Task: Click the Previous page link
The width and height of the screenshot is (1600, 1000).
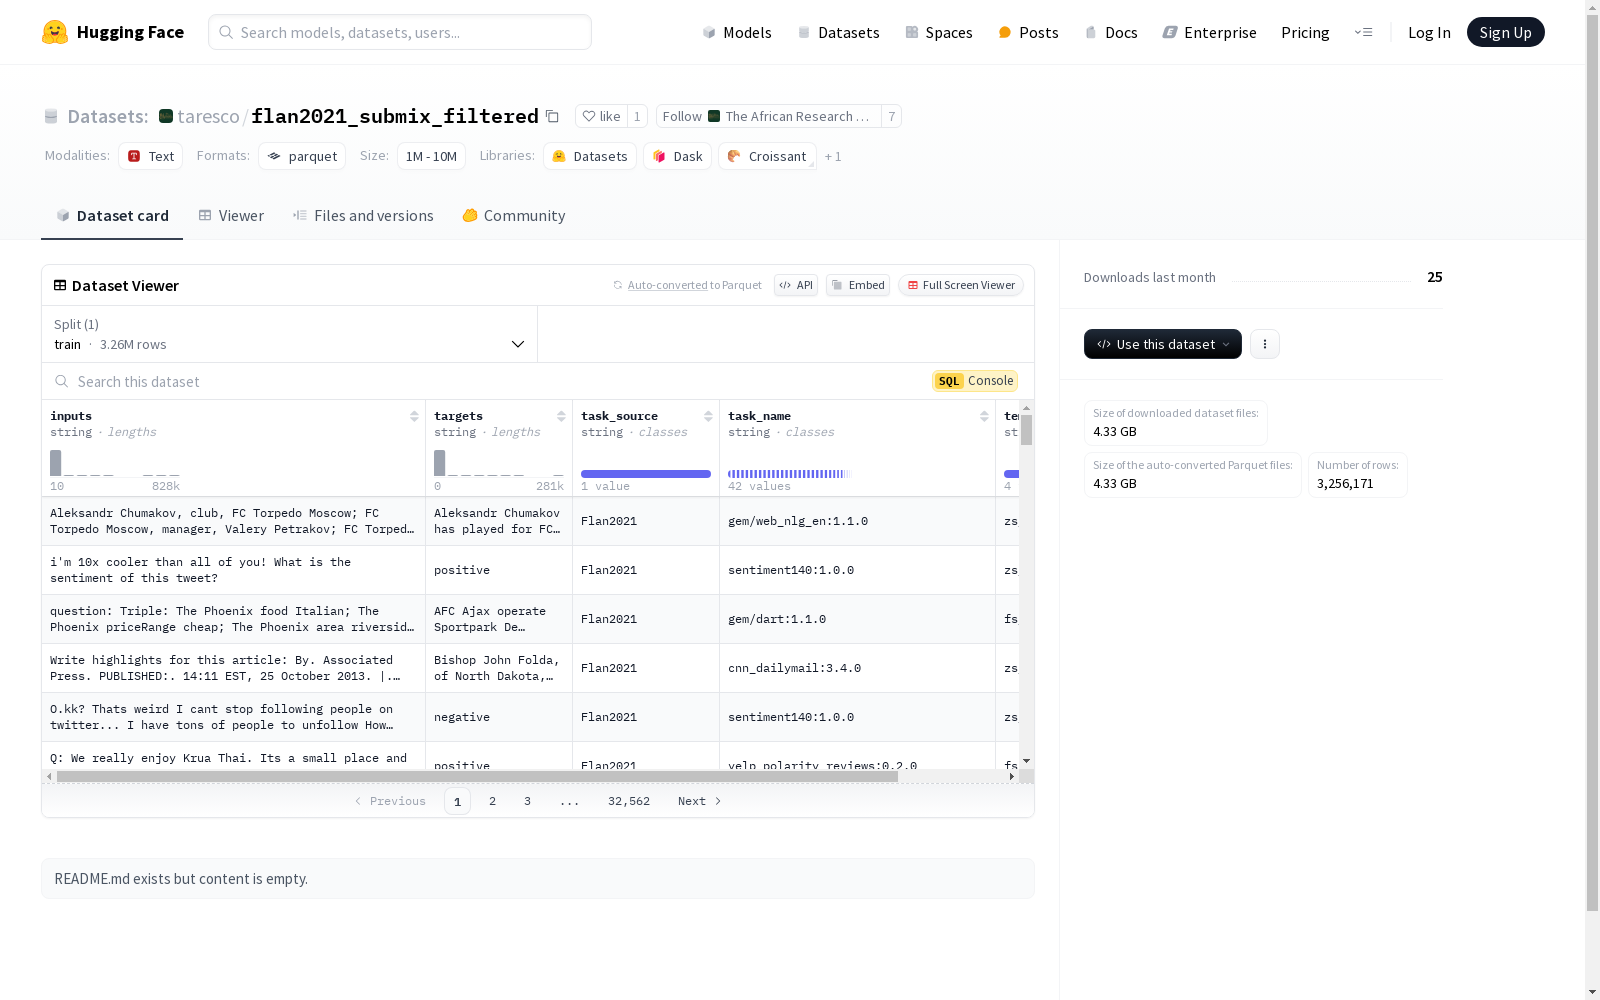Action: point(390,801)
